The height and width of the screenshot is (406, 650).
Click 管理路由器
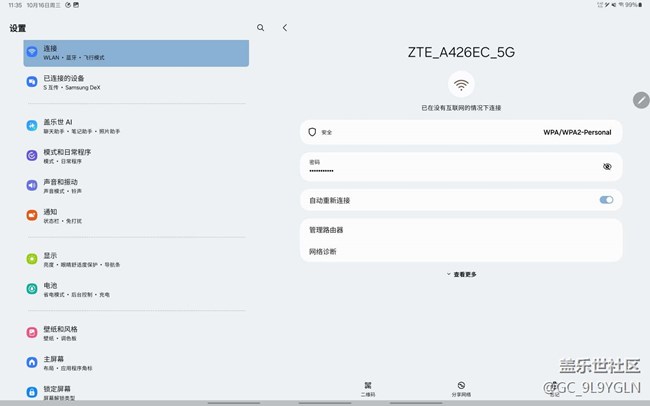point(461,230)
